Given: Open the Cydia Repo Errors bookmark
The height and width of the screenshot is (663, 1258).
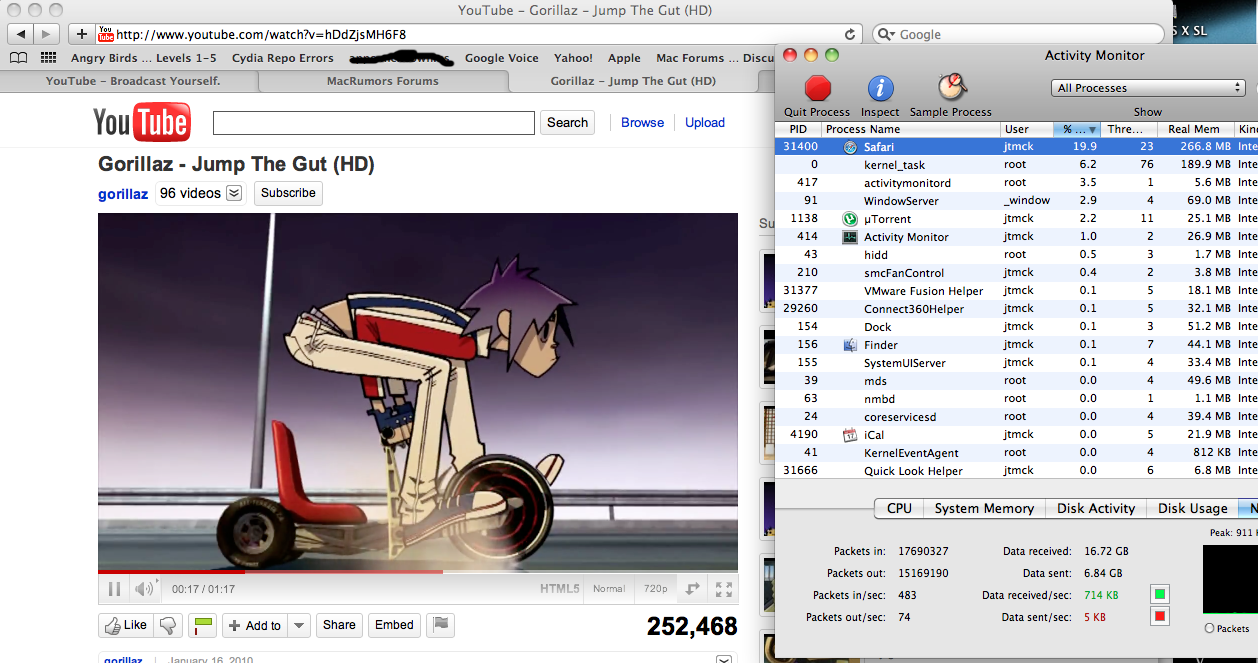Looking at the screenshot, I should (x=283, y=58).
